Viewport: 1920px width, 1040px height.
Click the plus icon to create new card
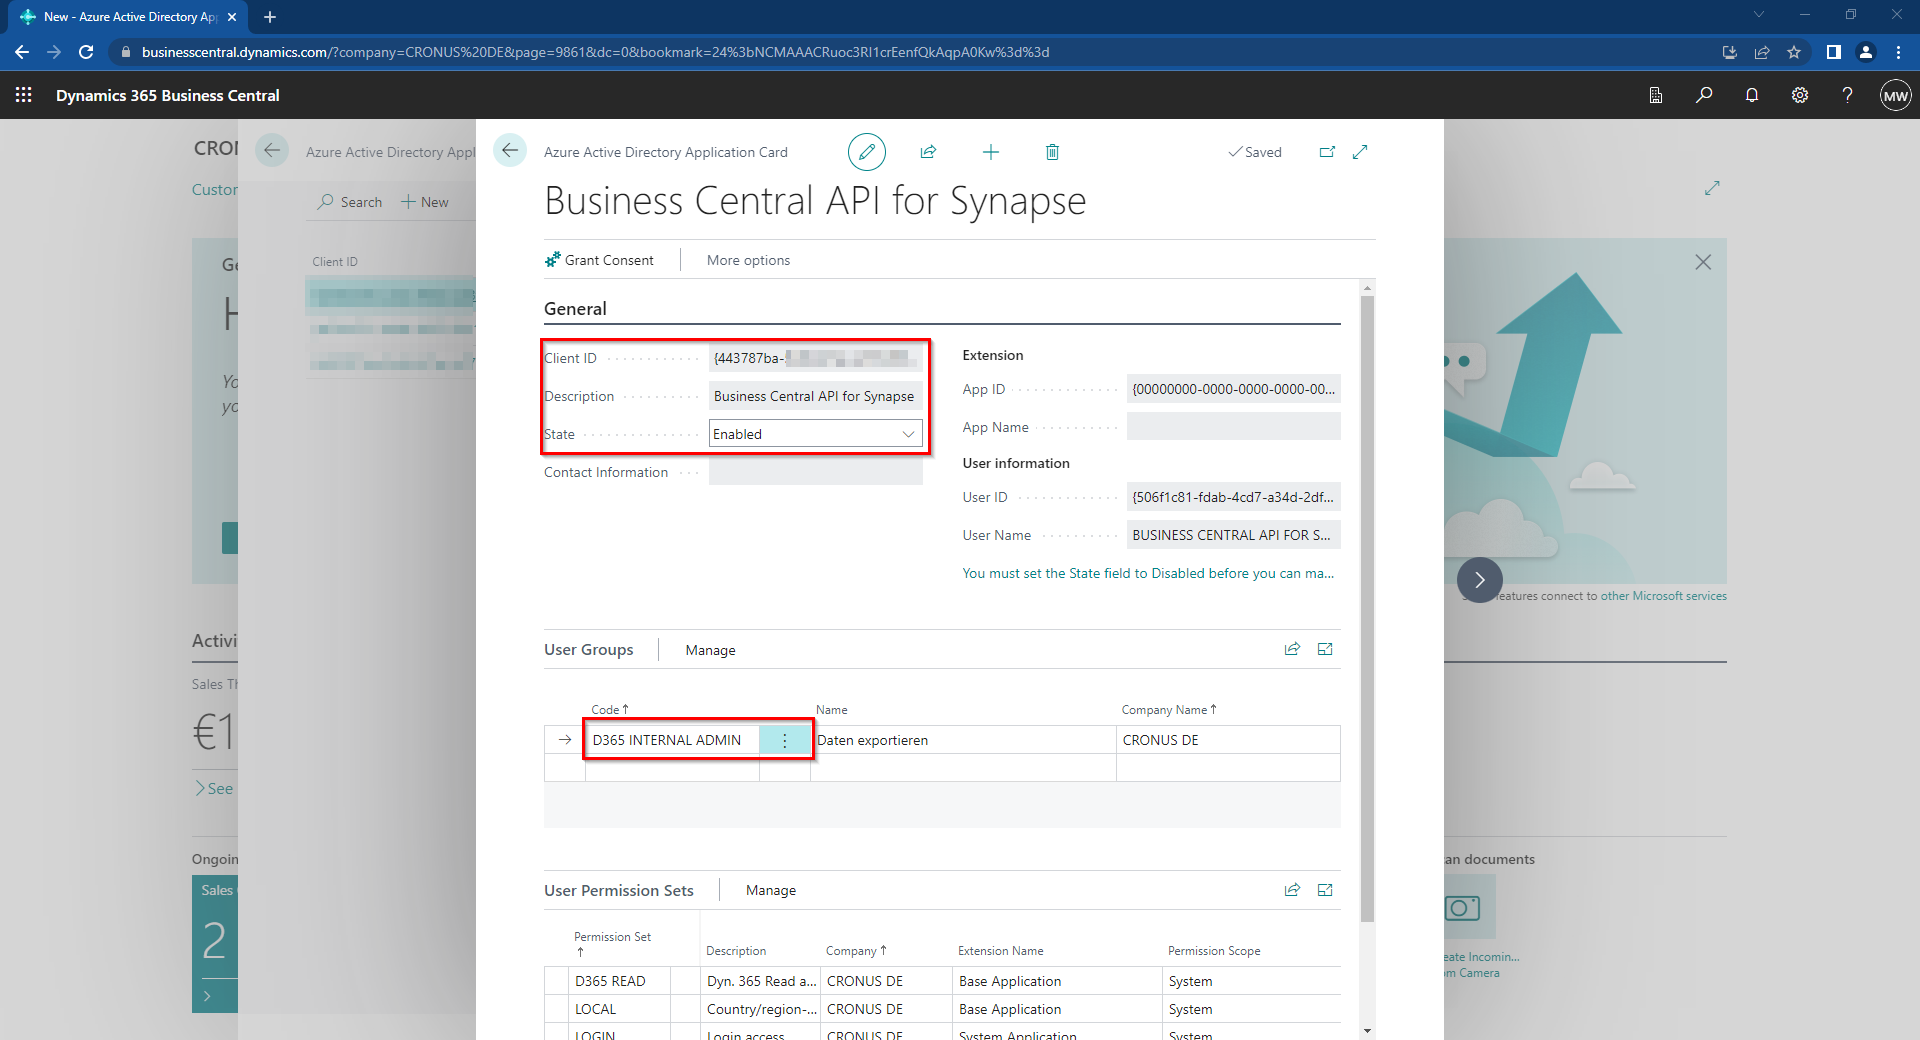pos(991,152)
